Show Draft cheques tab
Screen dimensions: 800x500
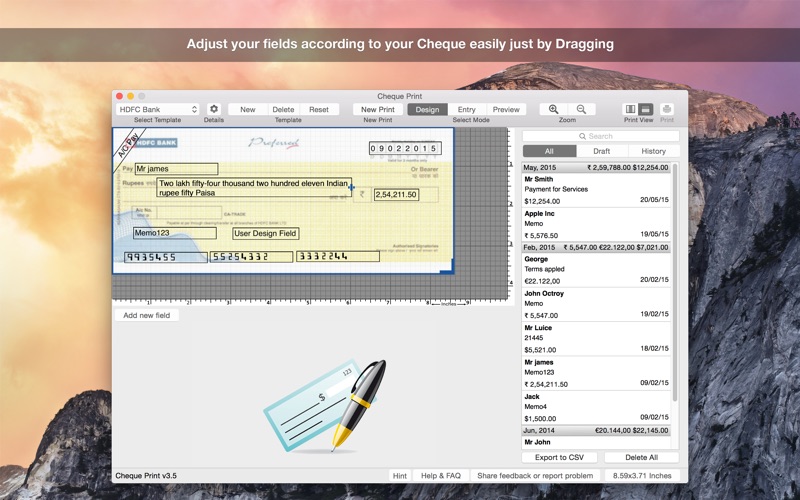(602, 151)
